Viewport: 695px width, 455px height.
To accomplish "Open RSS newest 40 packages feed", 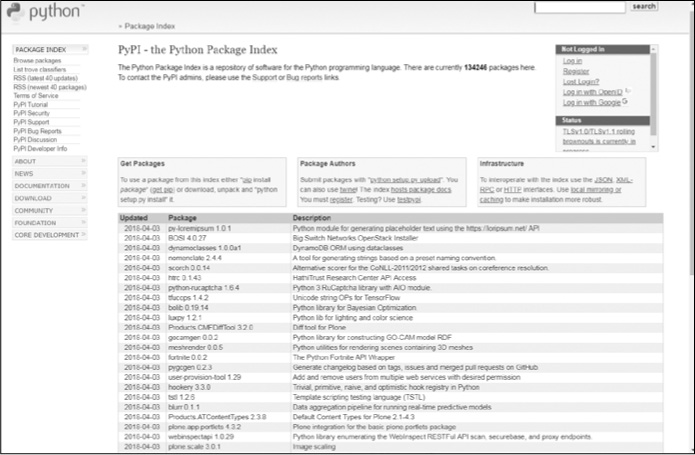I will tap(50, 87).
